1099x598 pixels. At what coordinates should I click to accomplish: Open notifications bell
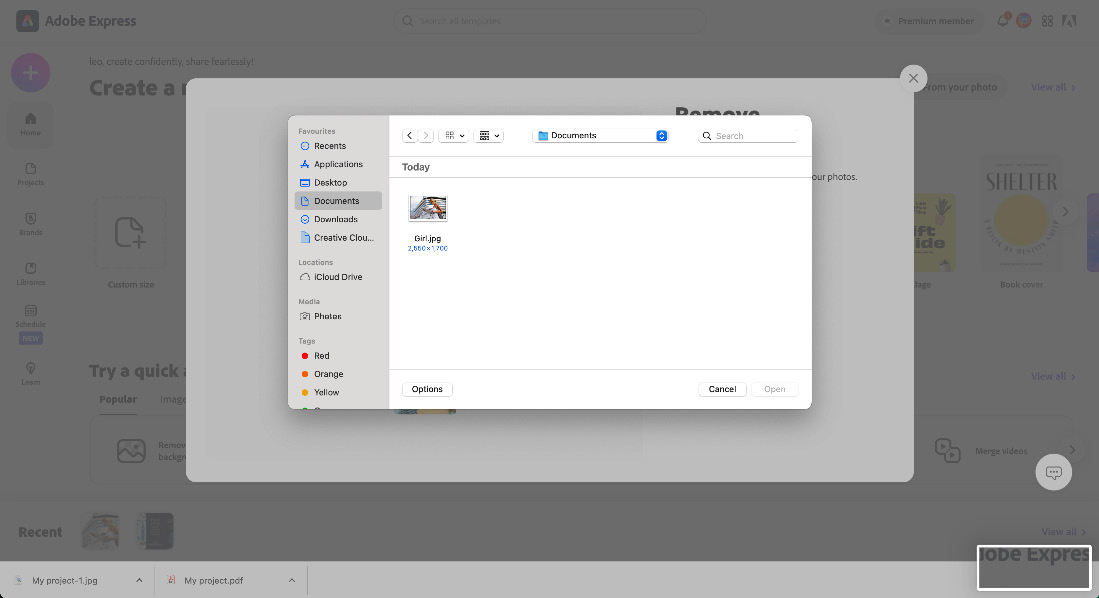point(1003,20)
